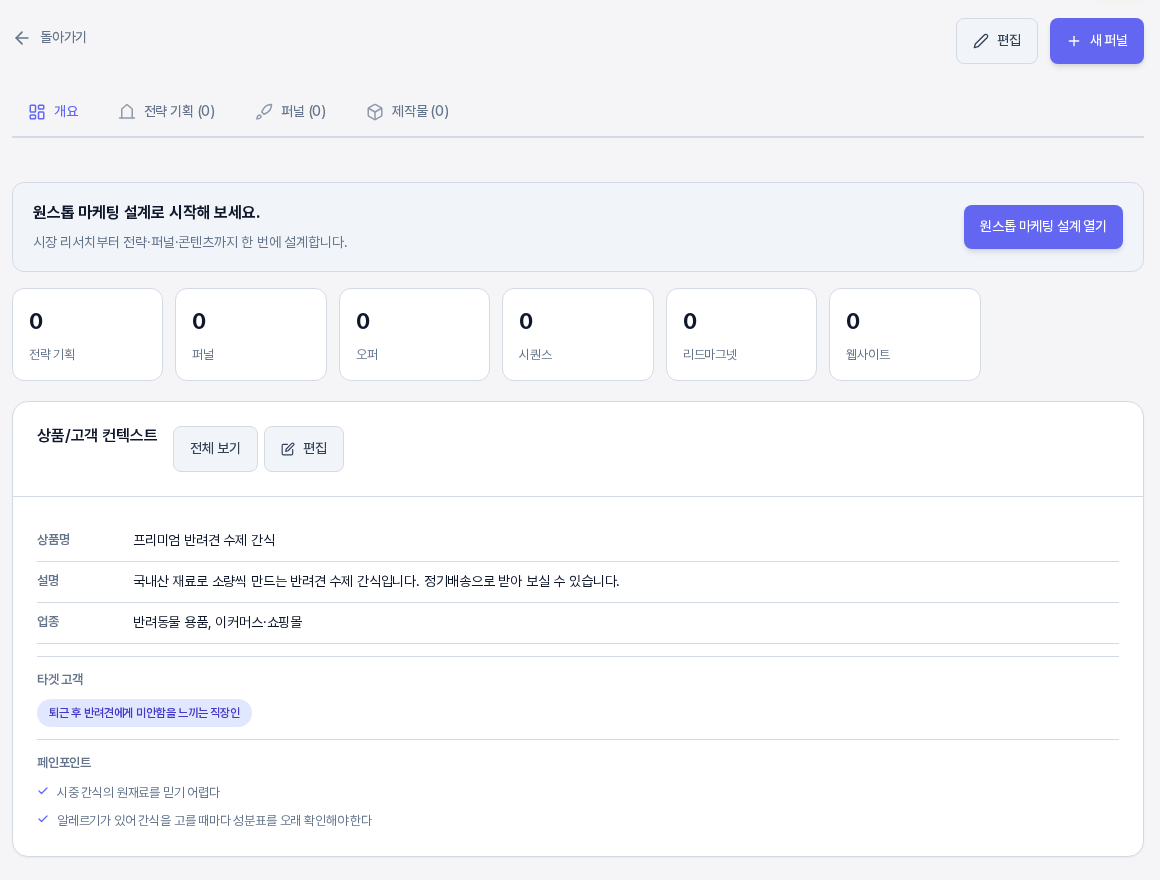Image resolution: width=1160 pixels, height=880 pixels.
Task: Click the 상품/고객 컨텍스트 heading
Action: 97,436
